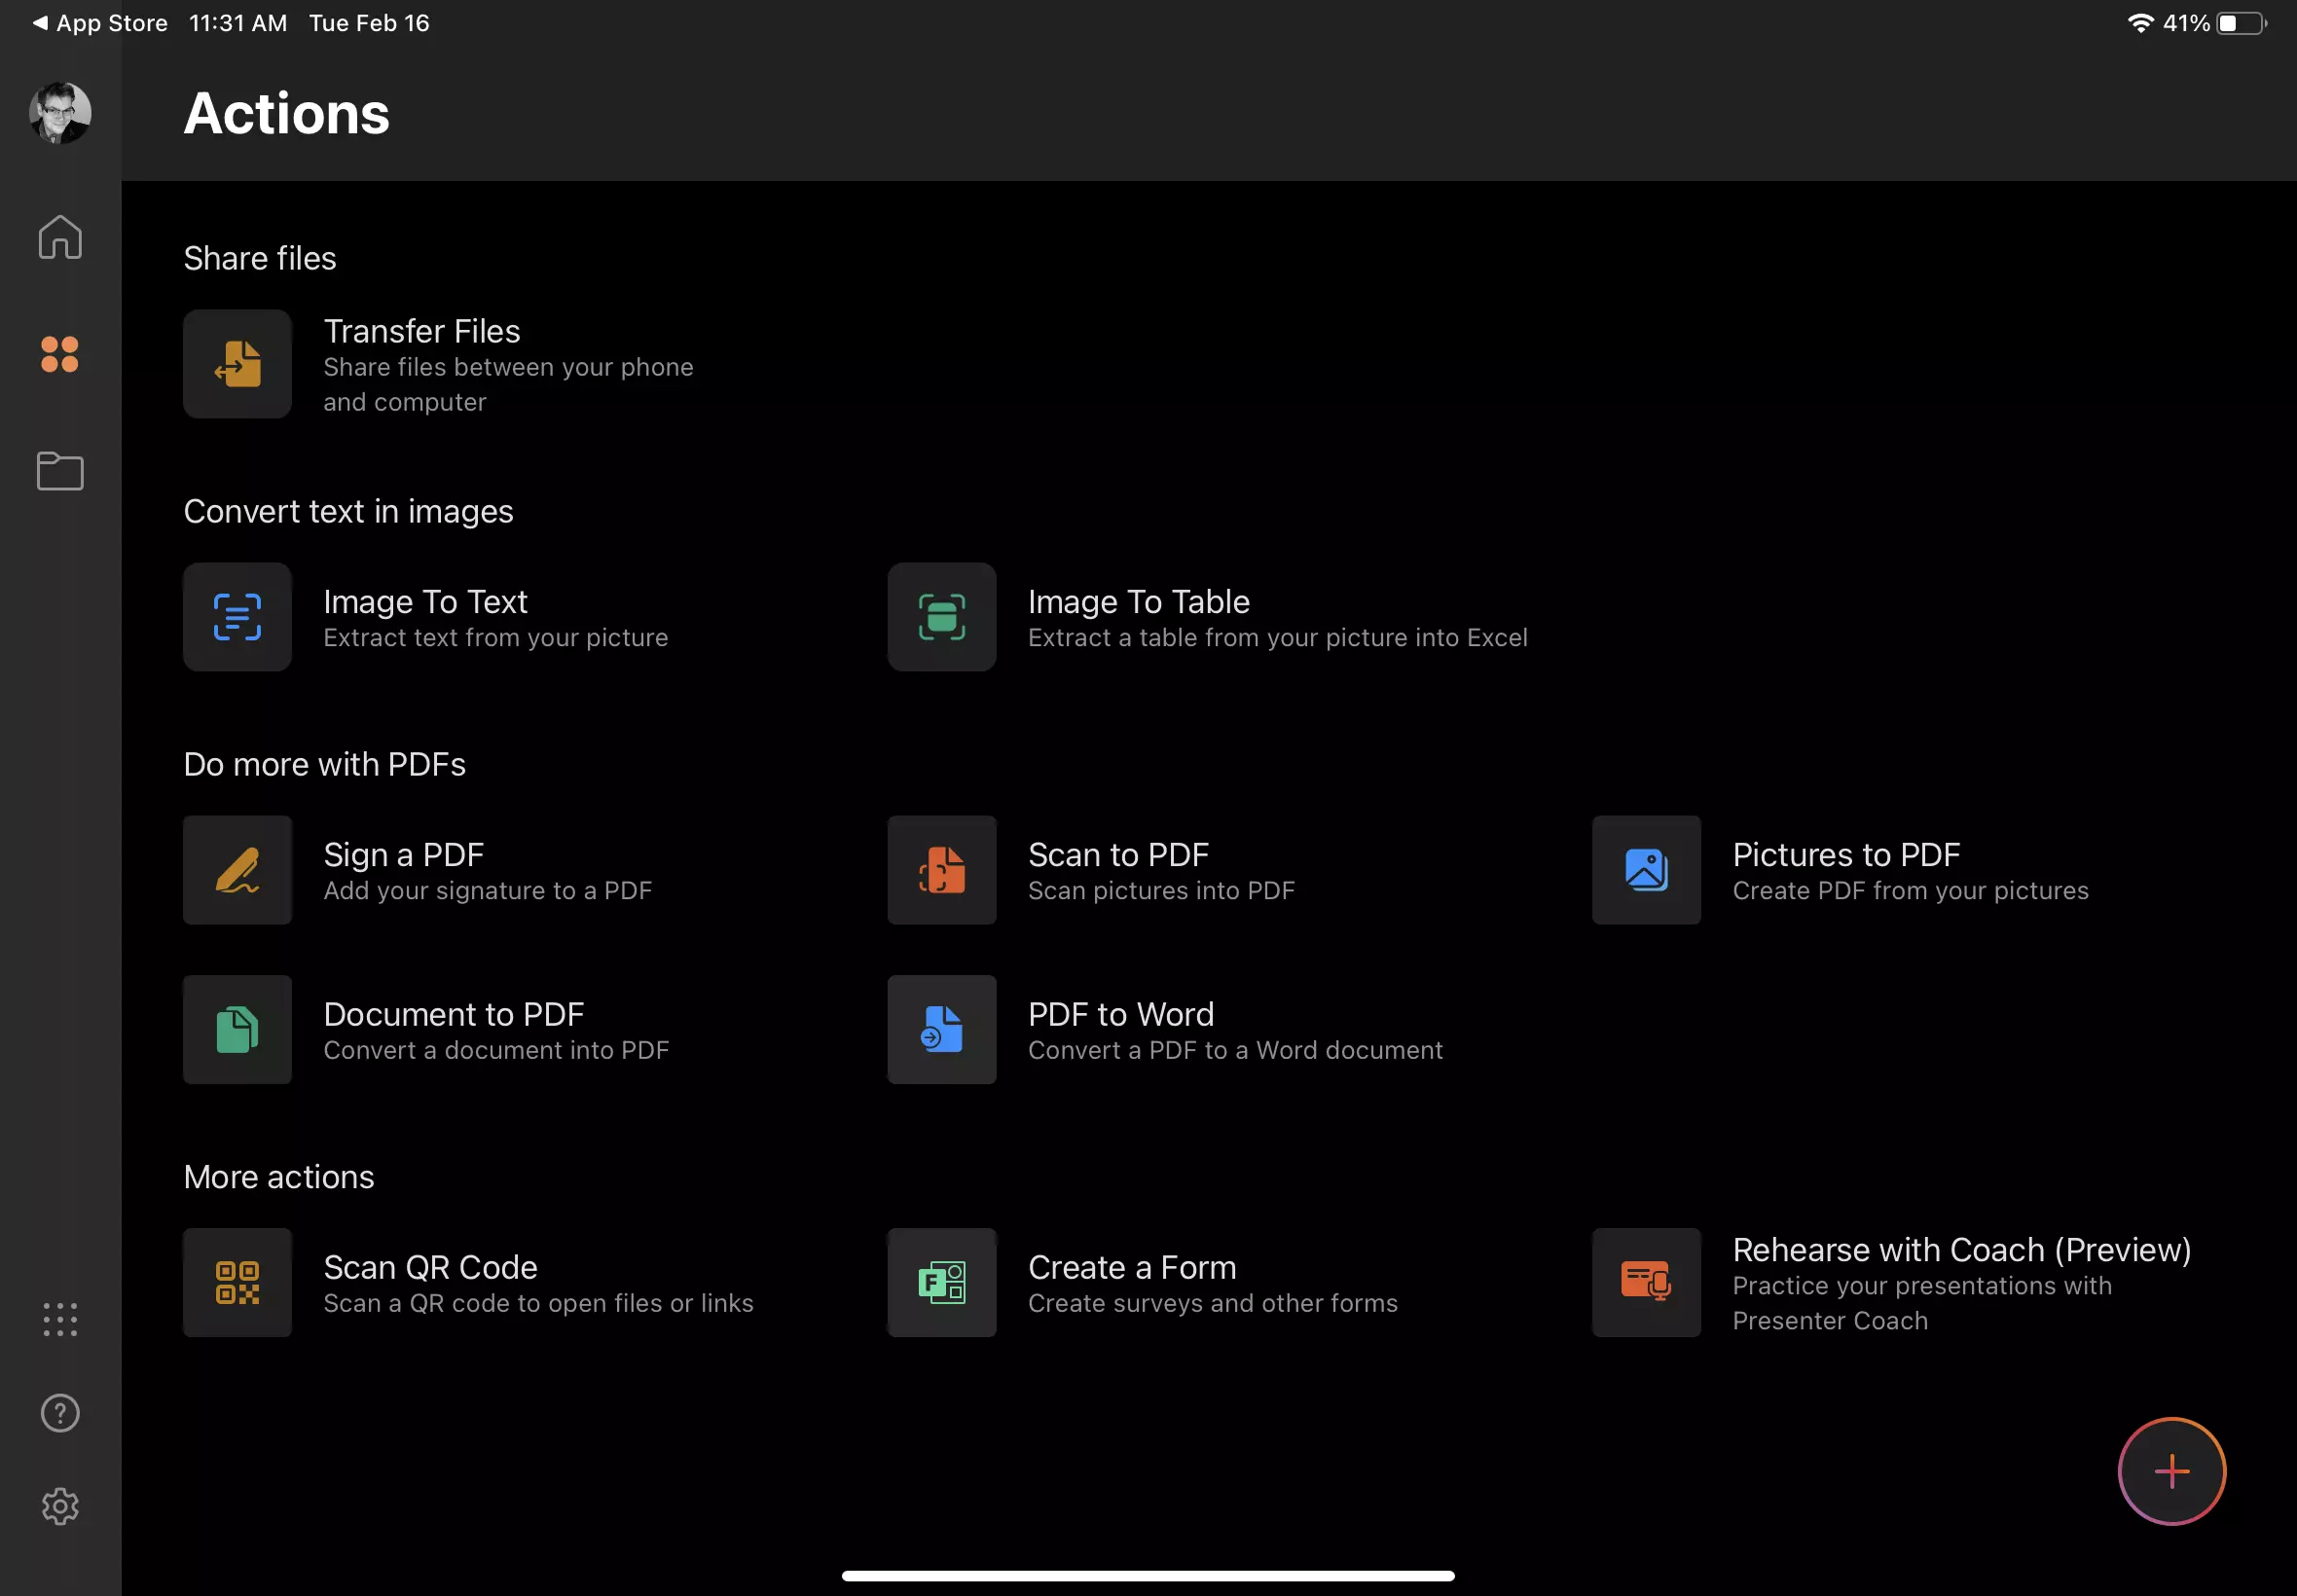
Task: Tap 'Create PDF from your pictures' description
Action: click(x=1911, y=891)
